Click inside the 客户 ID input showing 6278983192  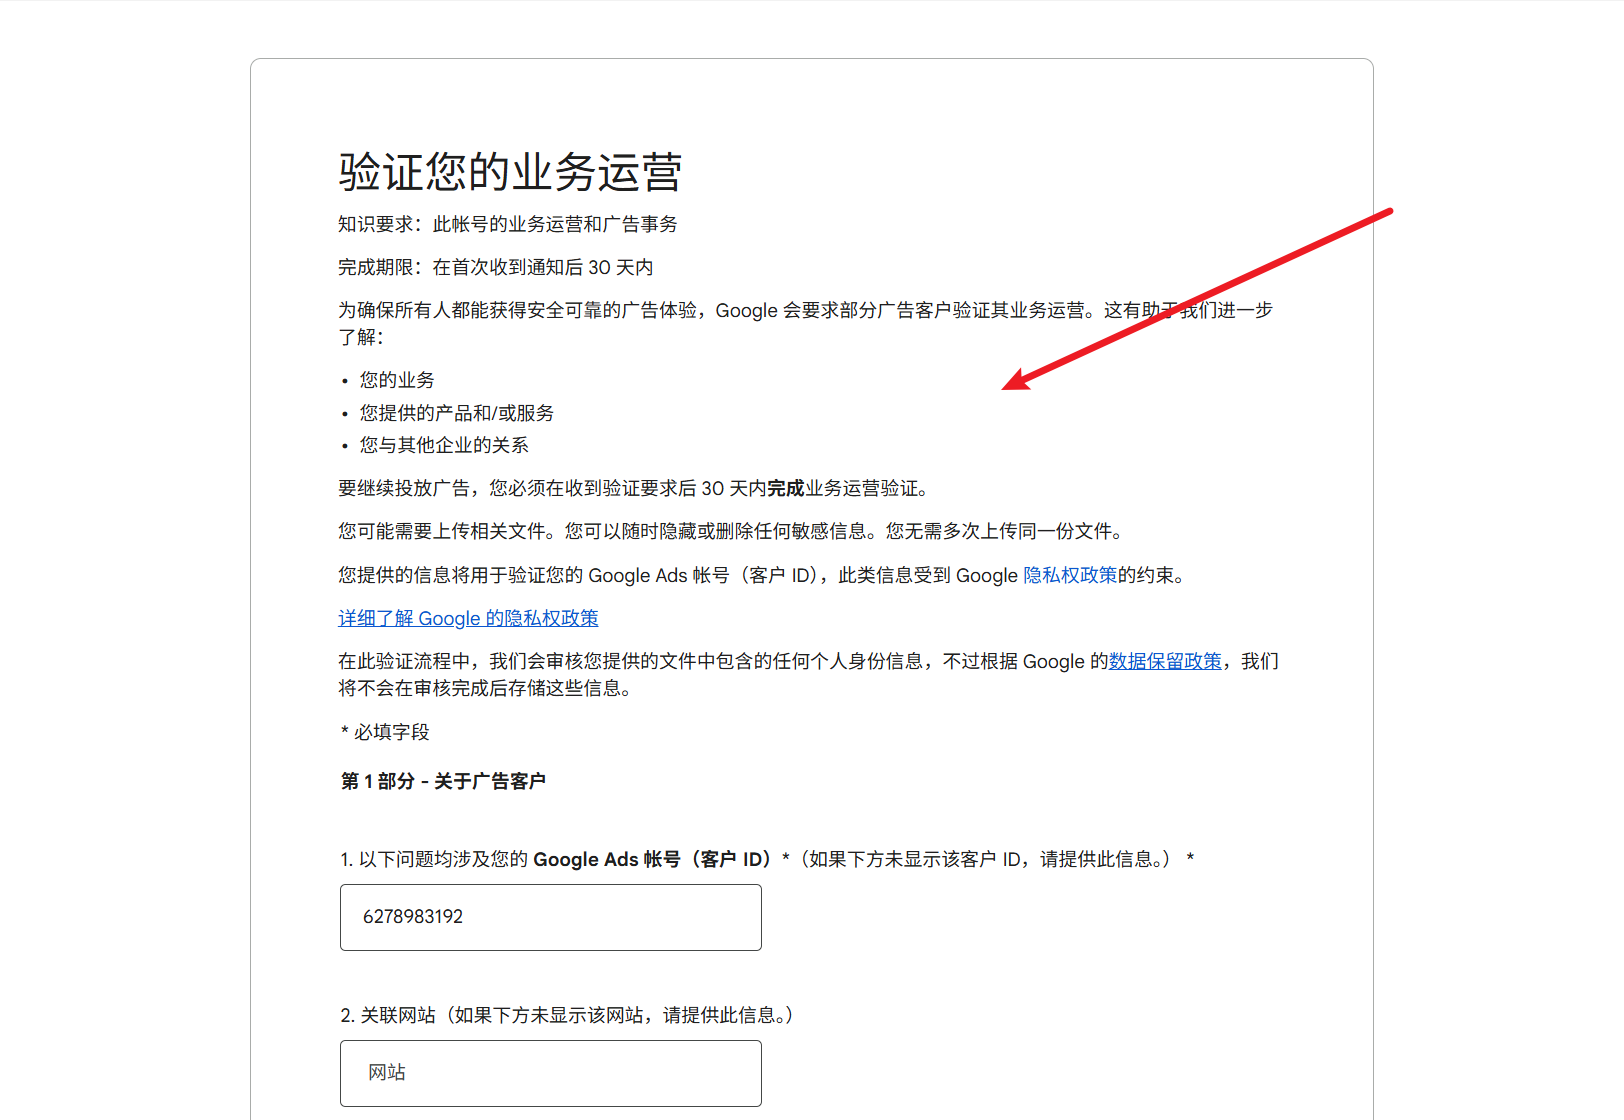[x=550, y=917]
